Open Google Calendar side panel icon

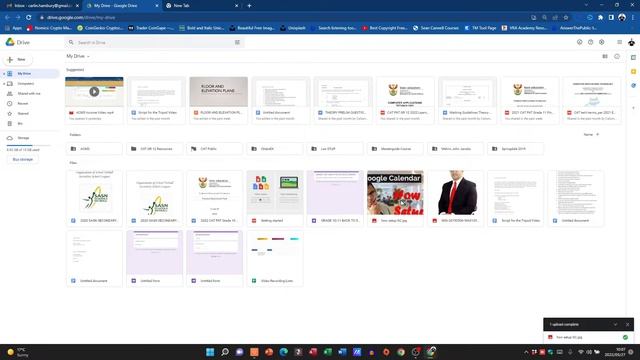[633, 58]
